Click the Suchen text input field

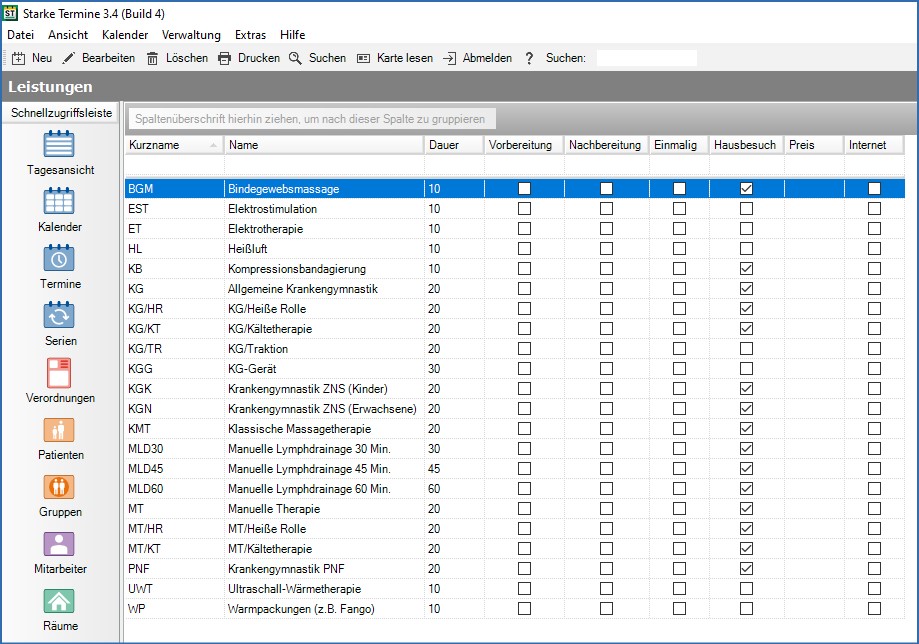click(x=646, y=58)
